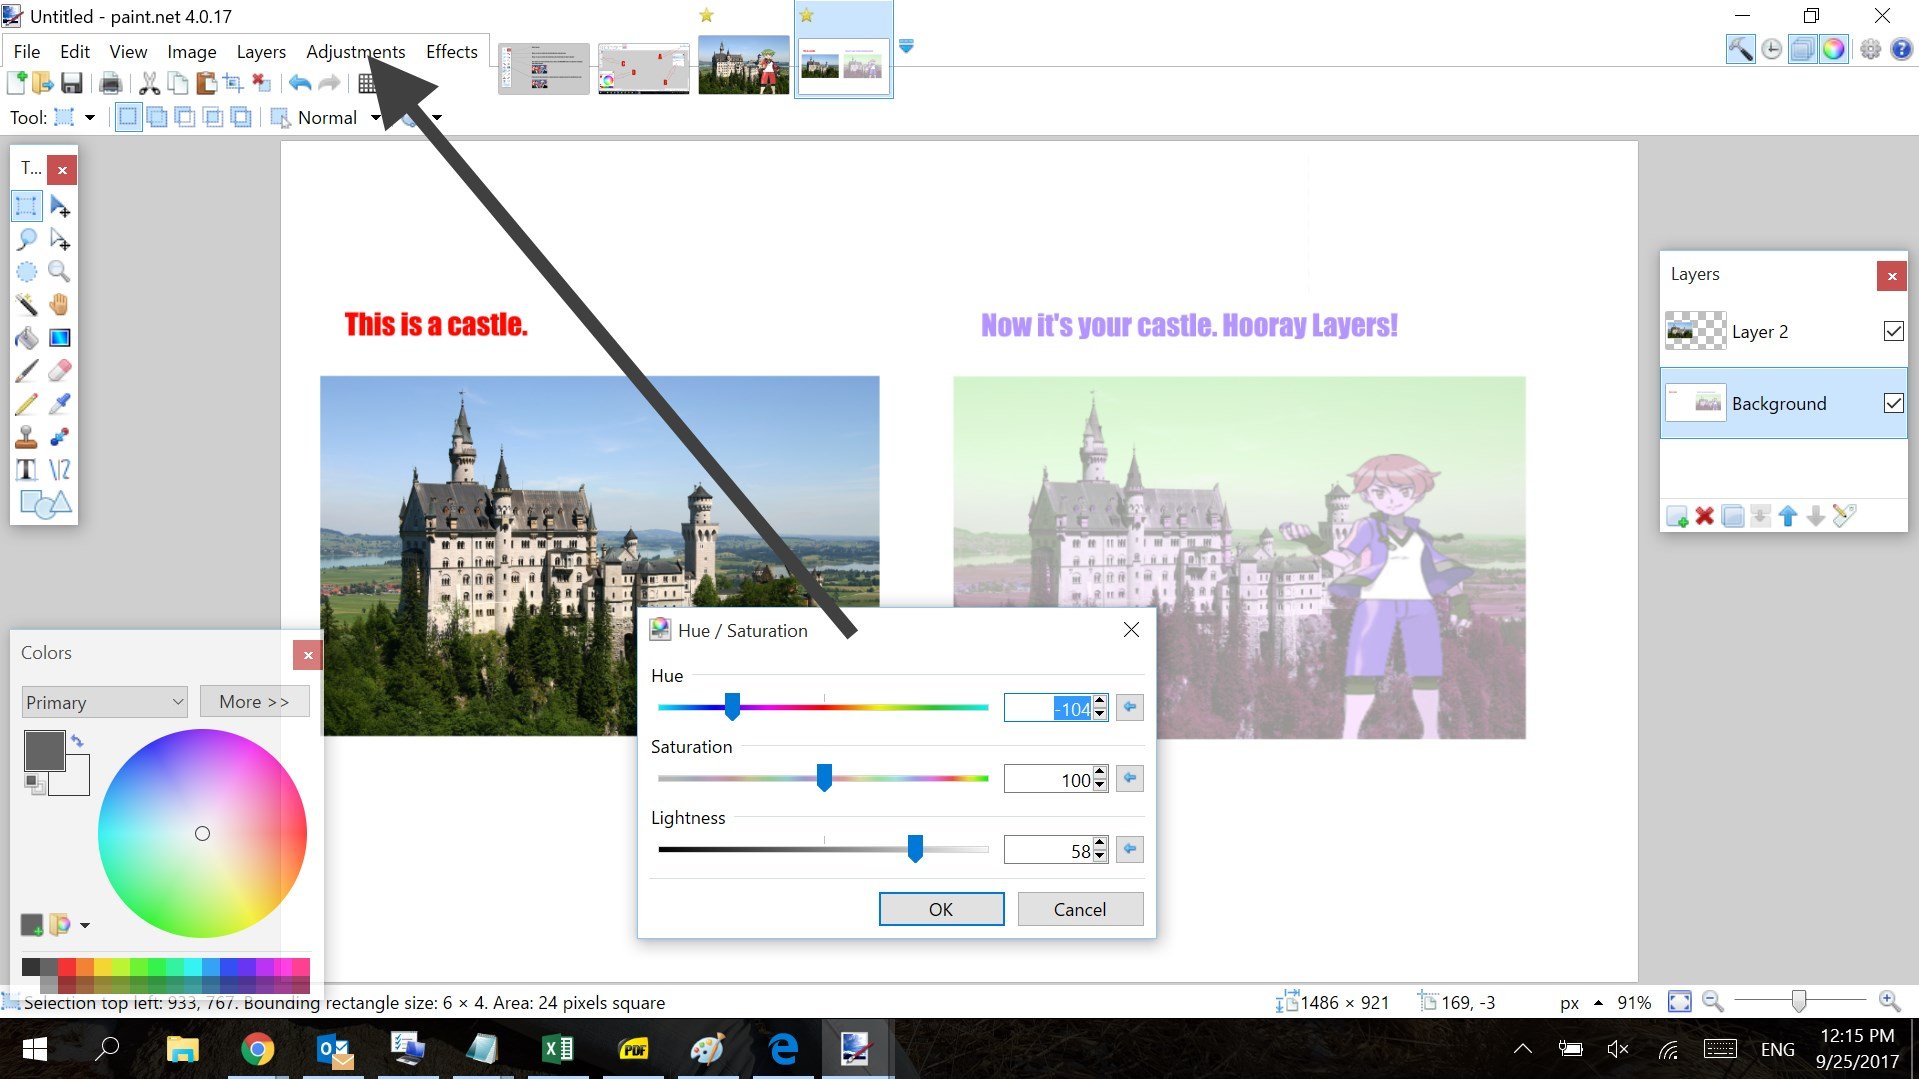Click the Open file folder icon

click(x=43, y=84)
